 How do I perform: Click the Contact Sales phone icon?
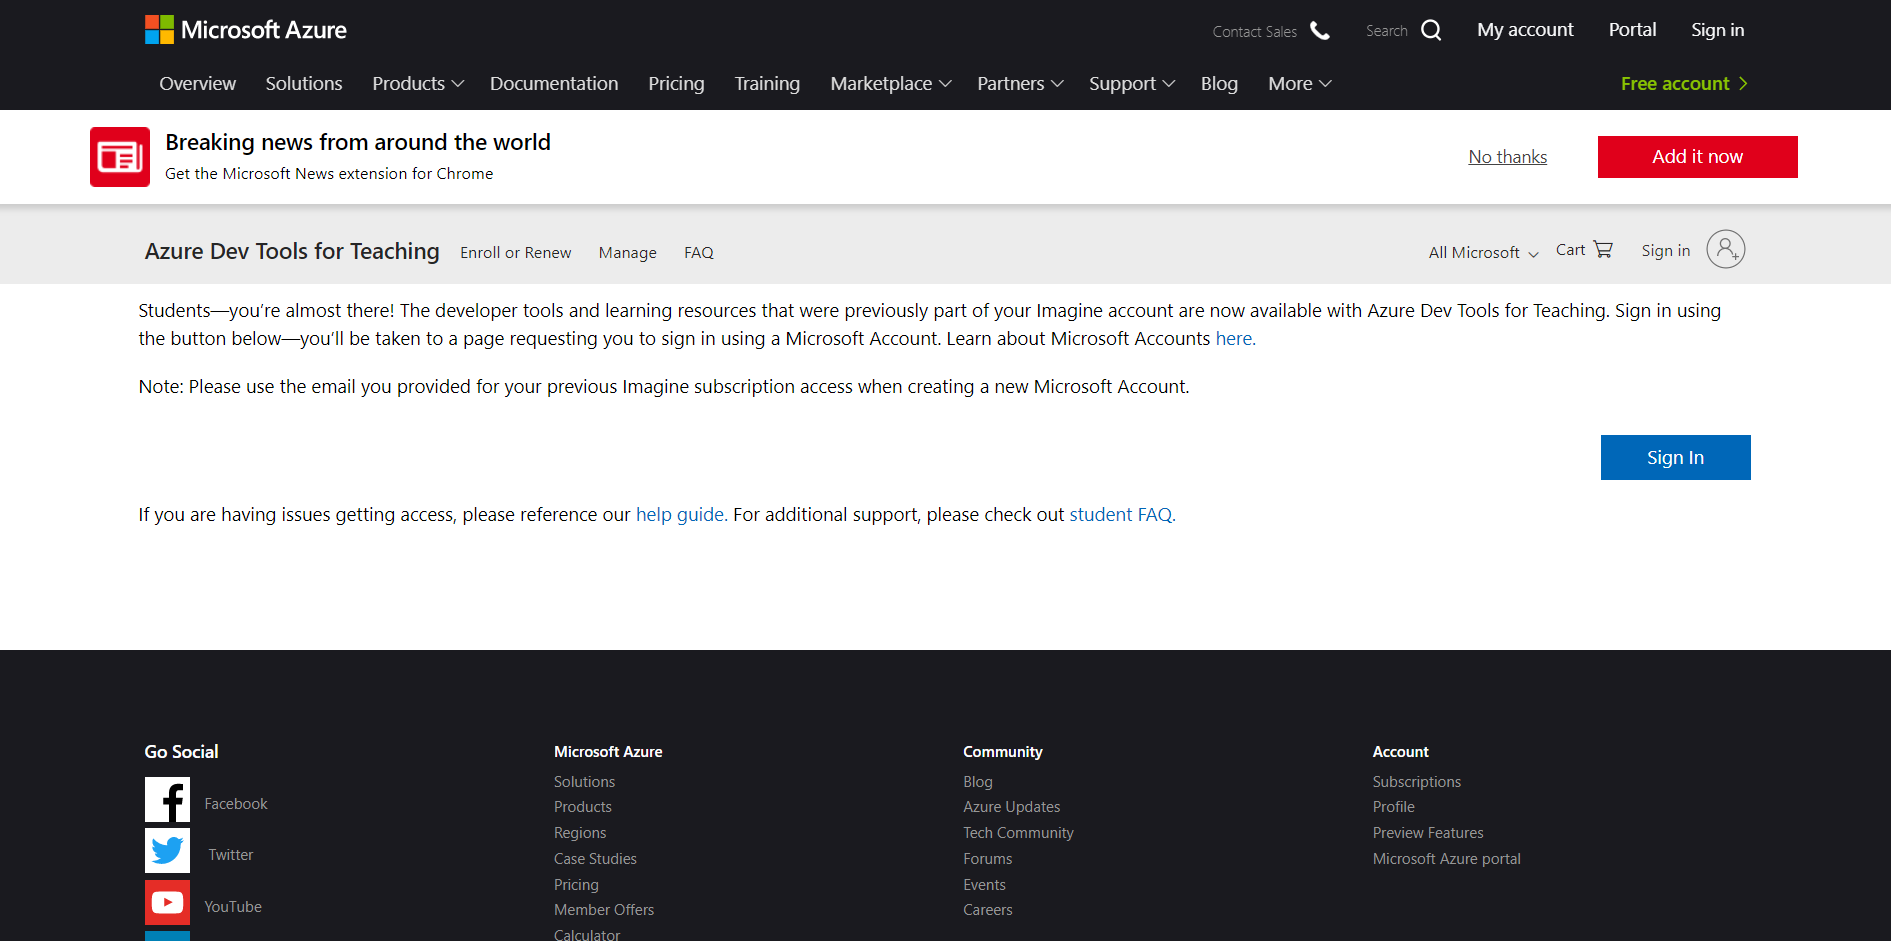click(1320, 31)
